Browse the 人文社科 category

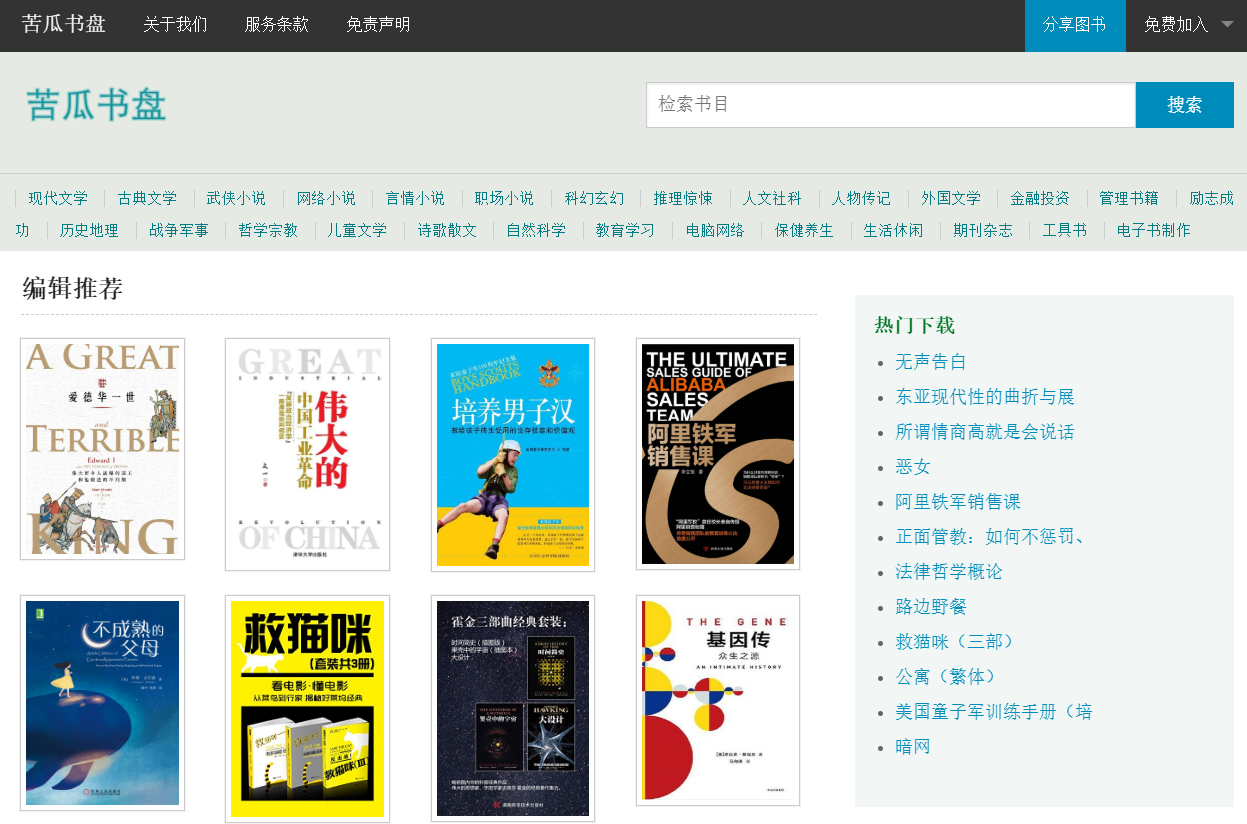tap(772, 198)
